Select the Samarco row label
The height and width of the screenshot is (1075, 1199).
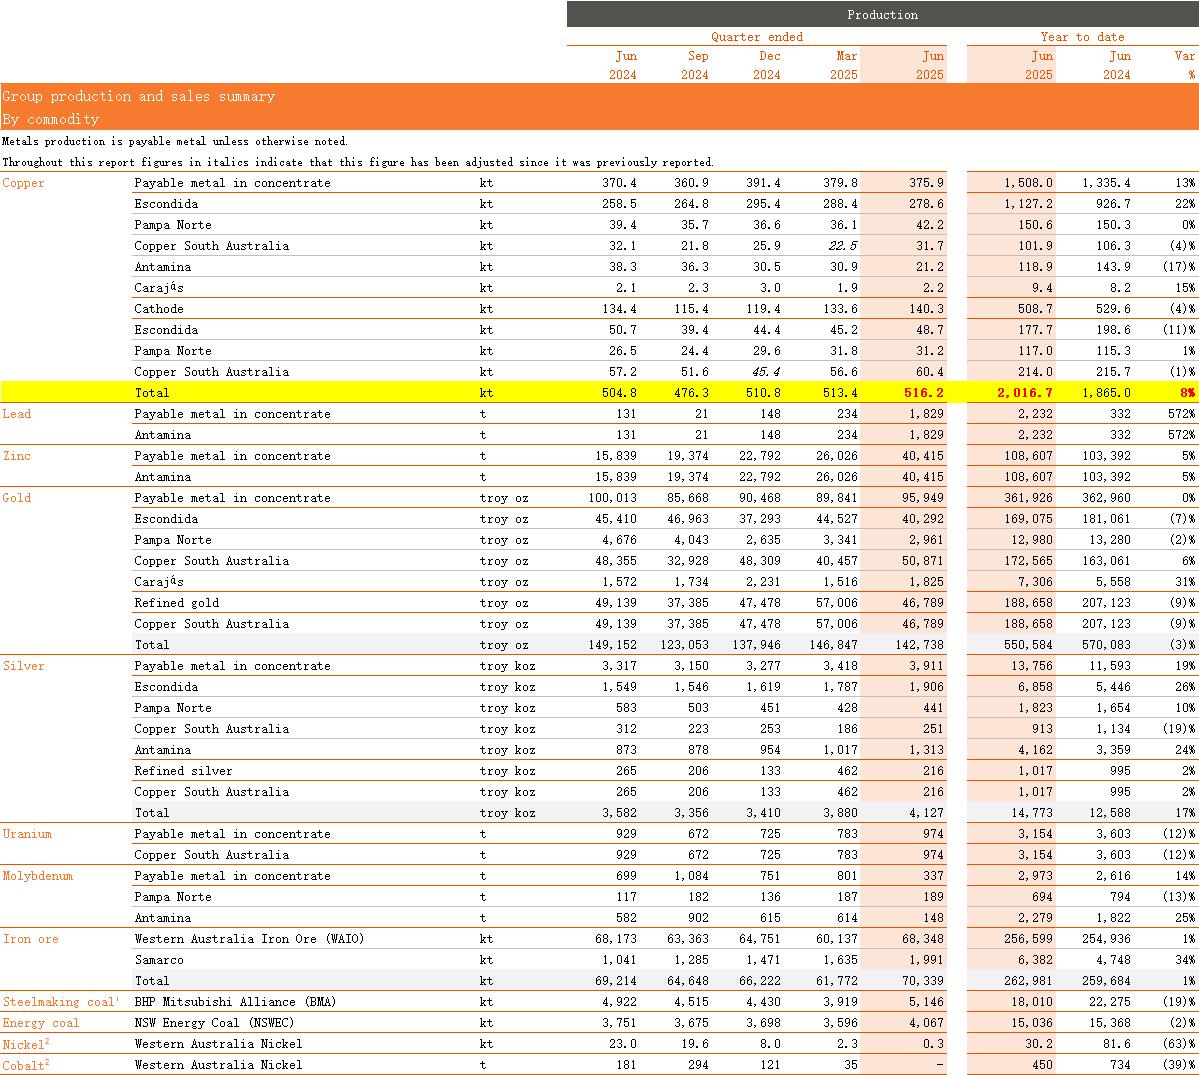pyautogui.click(x=159, y=960)
